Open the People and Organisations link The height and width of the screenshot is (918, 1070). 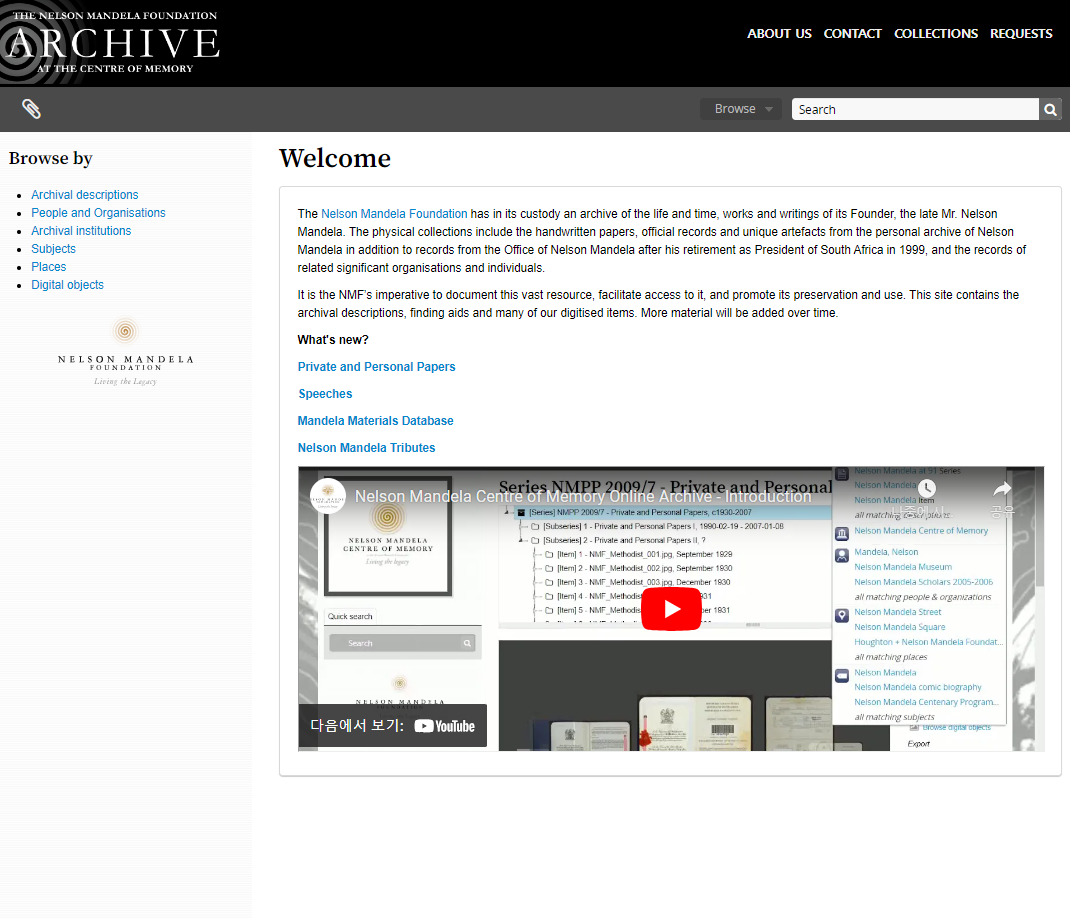click(x=98, y=213)
